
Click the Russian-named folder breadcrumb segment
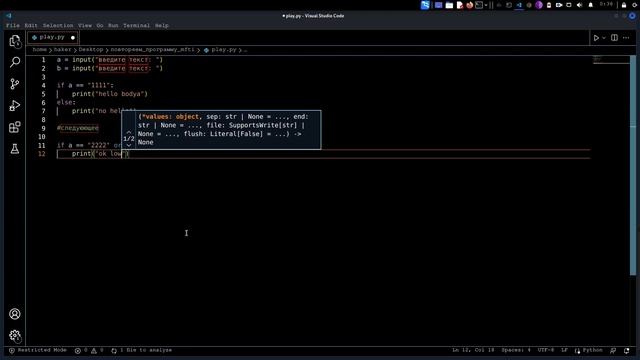click(x=152, y=50)
